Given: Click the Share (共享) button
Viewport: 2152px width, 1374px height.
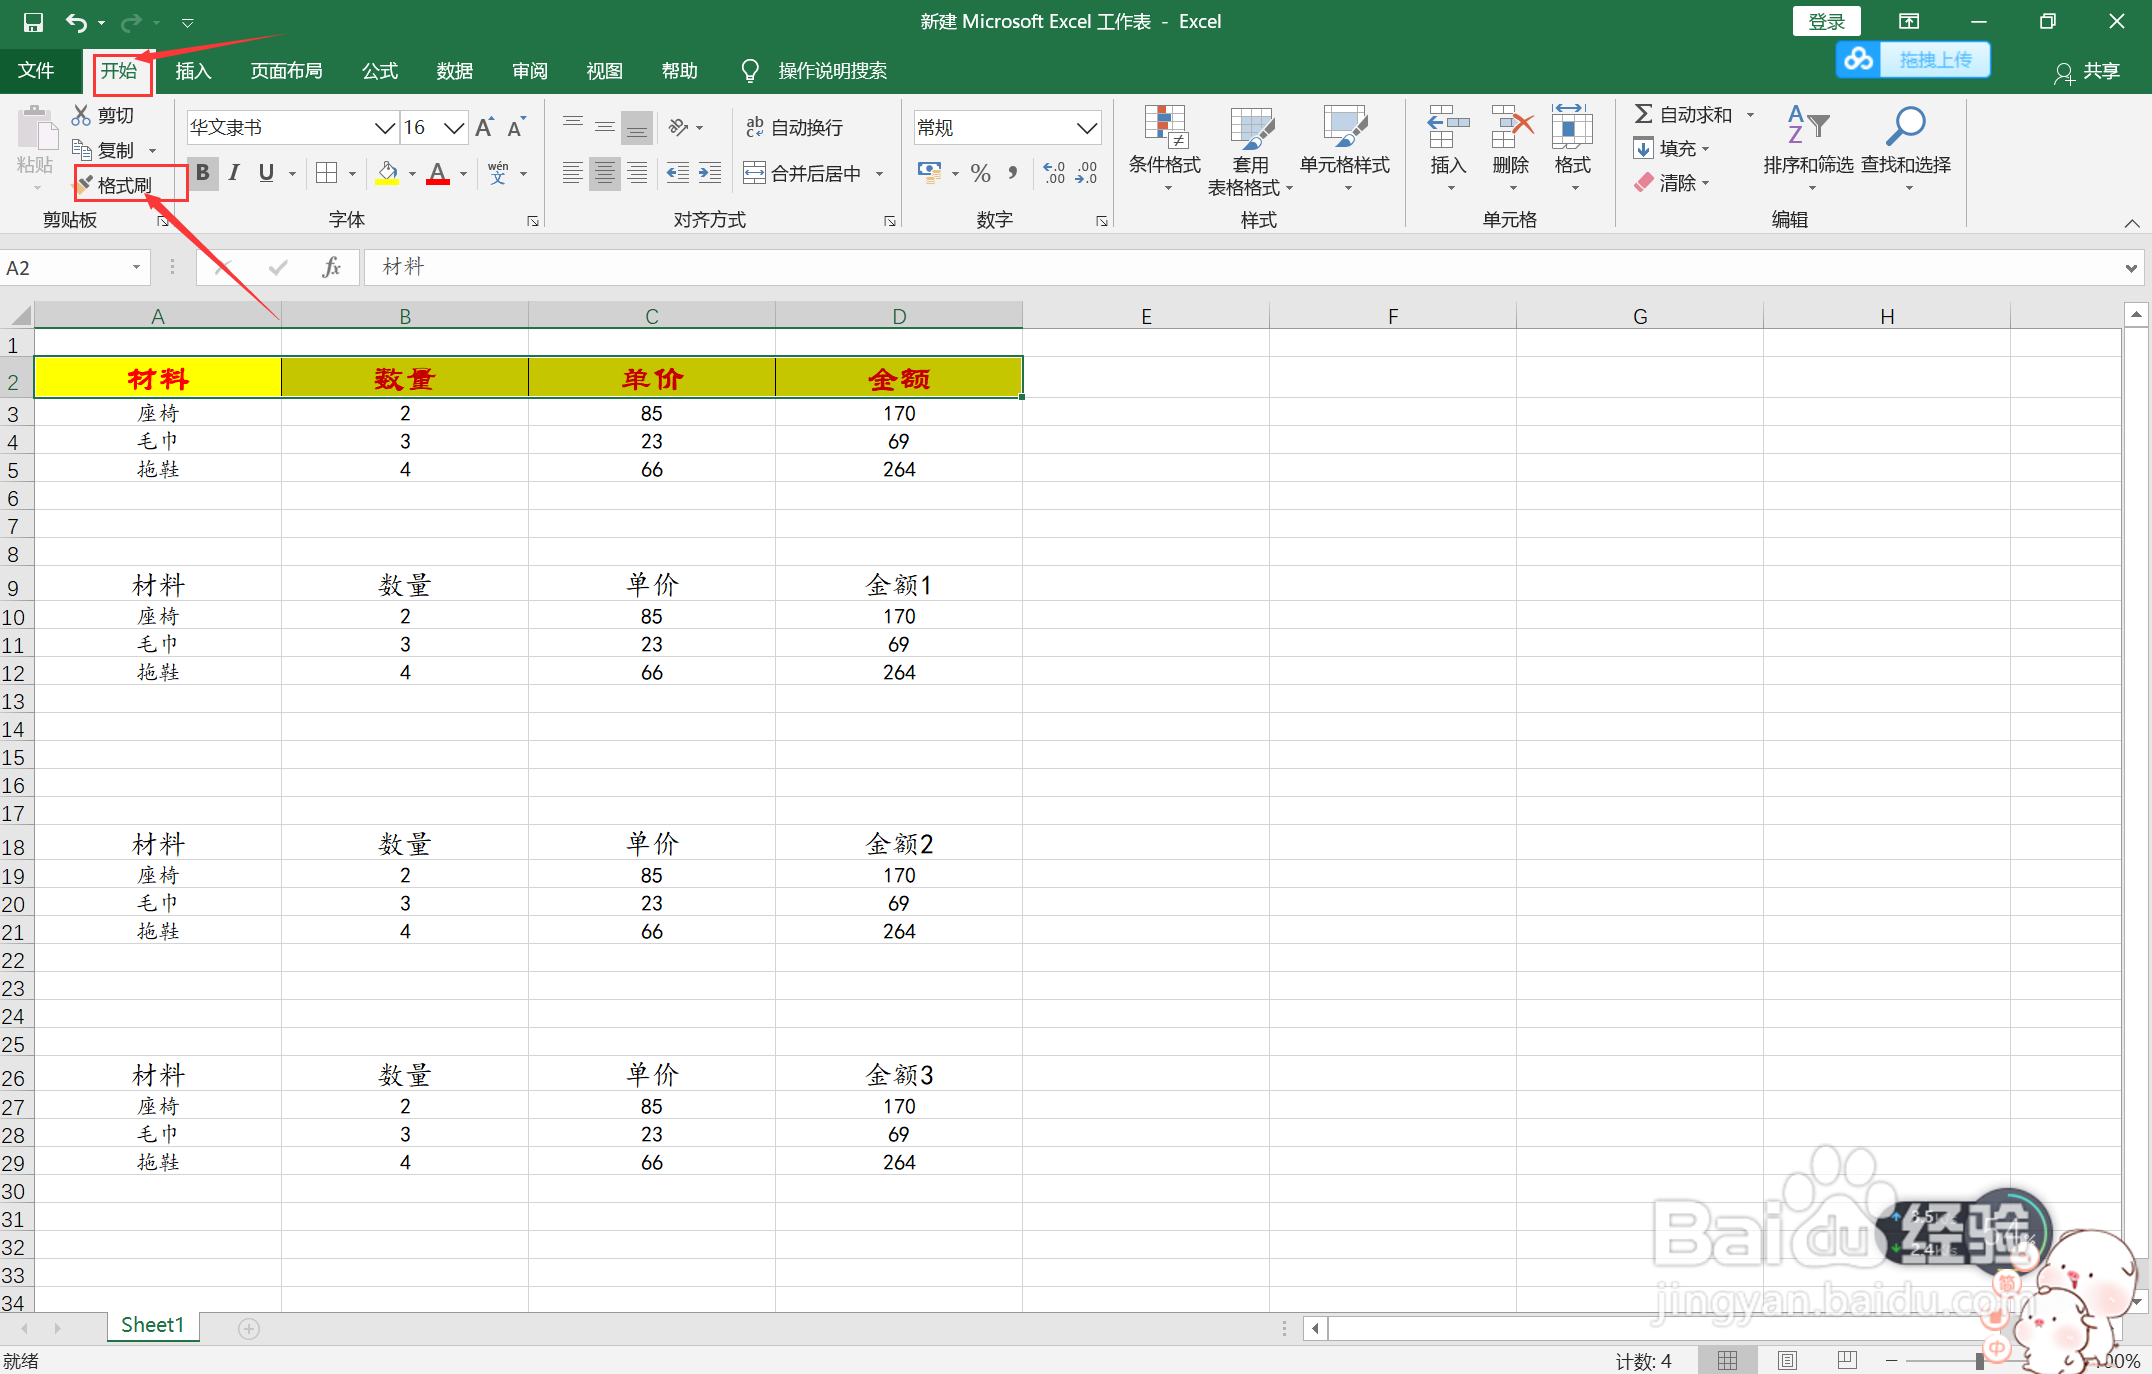Looking at the screenshot, I should point(2087,72).
